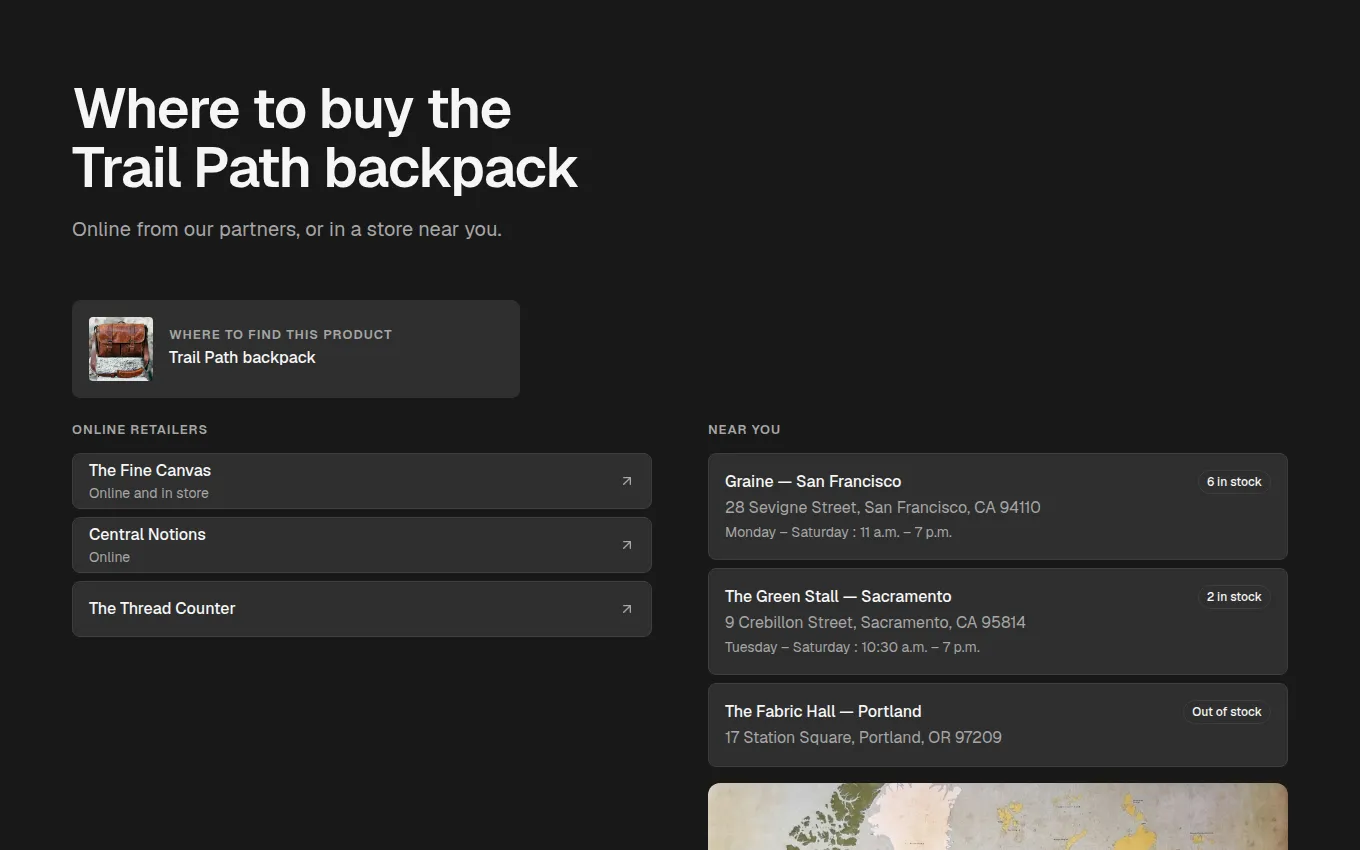Click the subtitle "Online from our partners" line
Viewport: 1360px width, 850px height.
pos(287,229)
